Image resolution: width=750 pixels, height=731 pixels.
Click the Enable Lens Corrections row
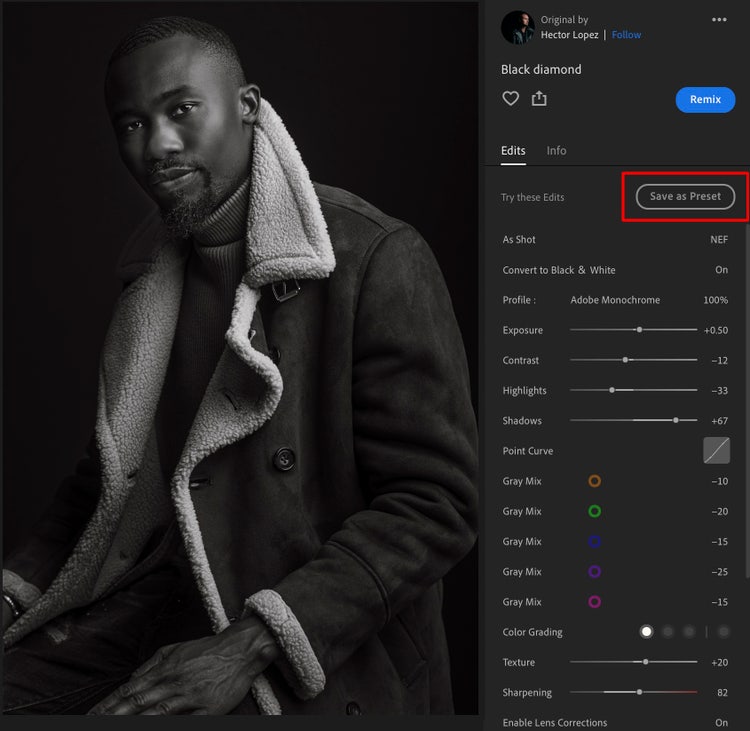[x=615, y=722]
